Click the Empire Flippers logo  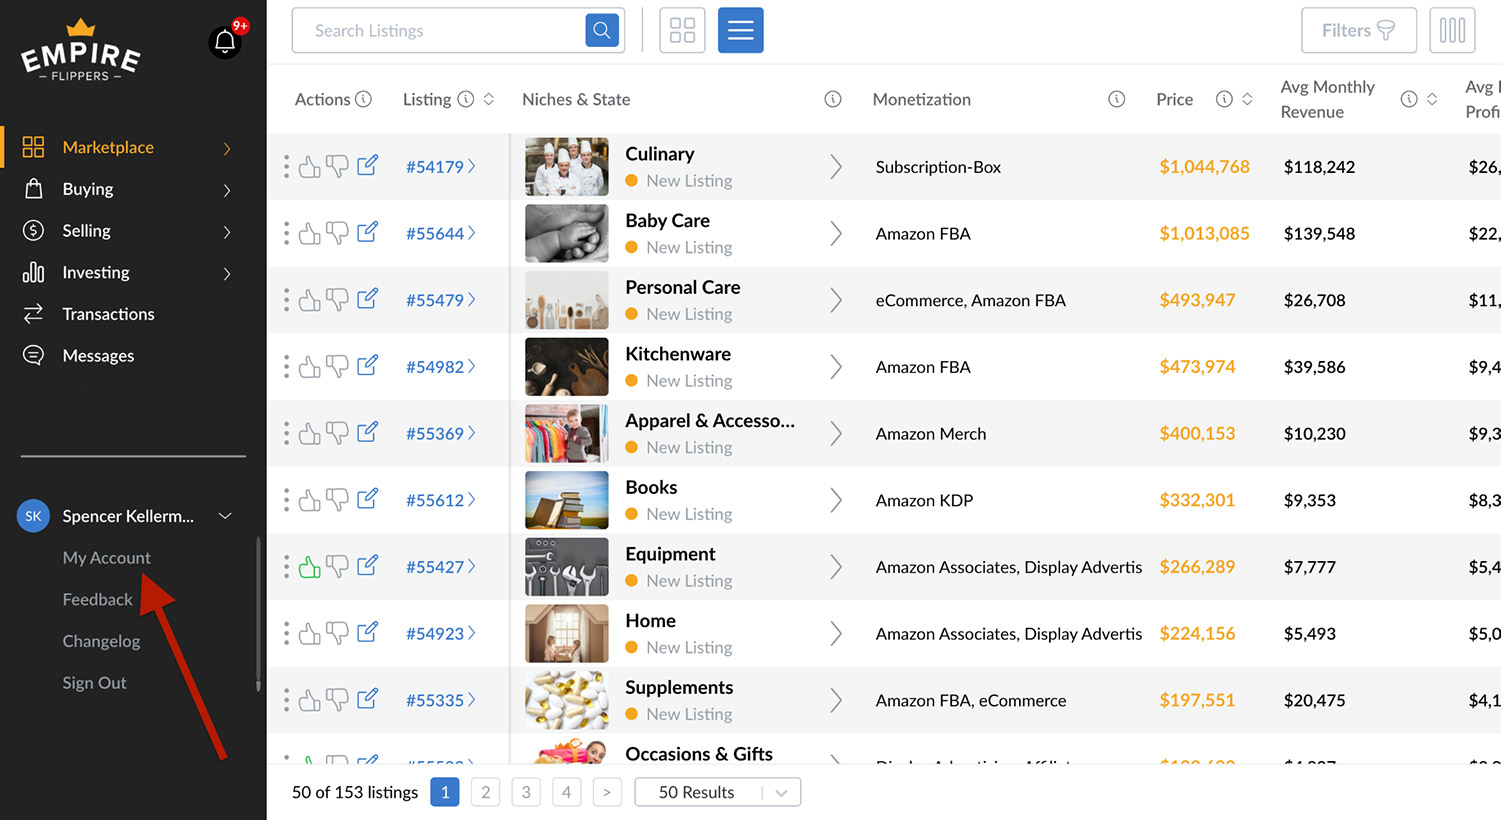point(80,51)
